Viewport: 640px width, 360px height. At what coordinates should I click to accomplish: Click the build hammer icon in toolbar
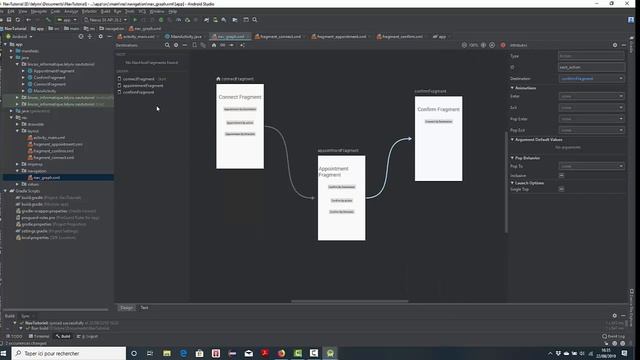[x=48, y=20]
